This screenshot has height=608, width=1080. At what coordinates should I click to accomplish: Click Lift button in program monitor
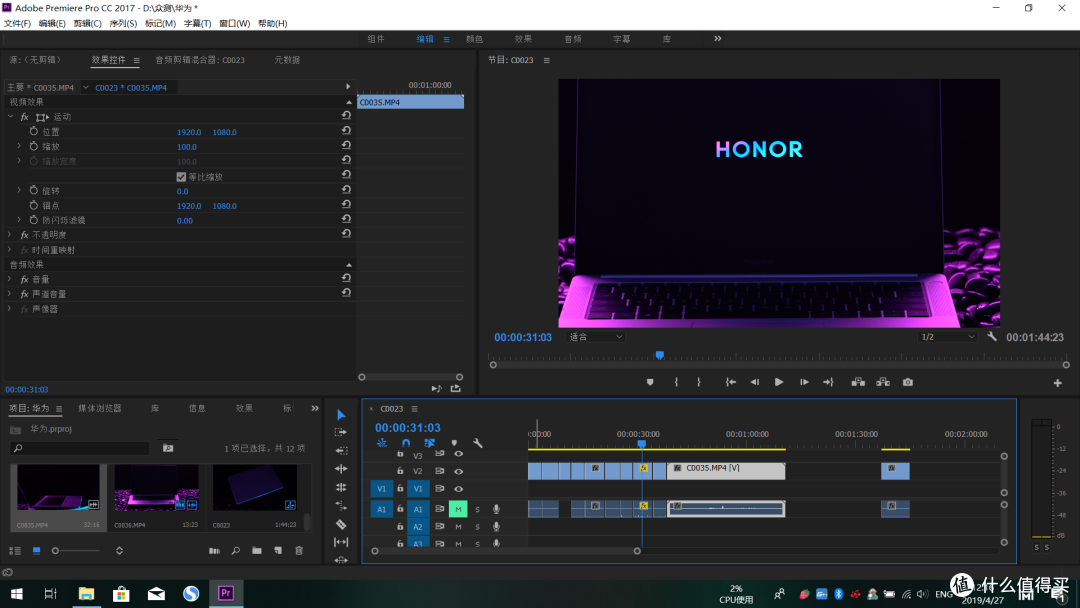click(858, 382)
